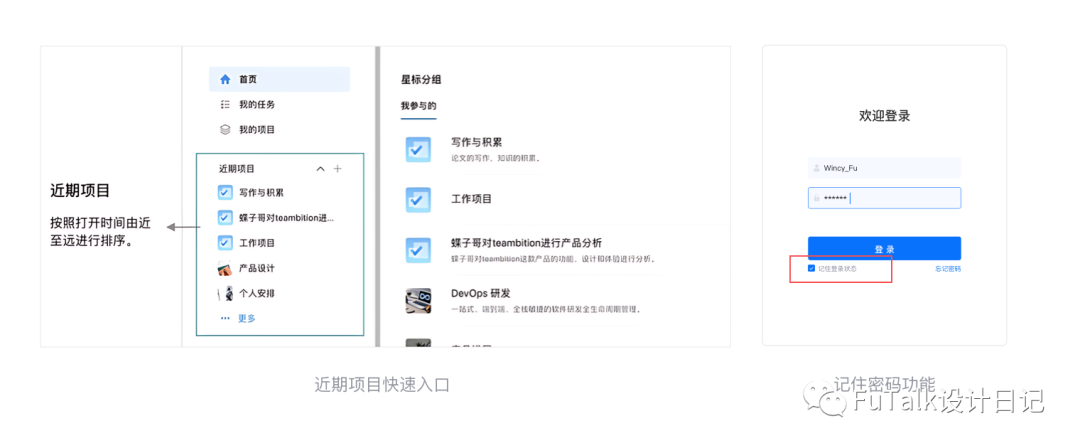
Task: Click into the username field showing Wincy_Fu
Action: pyautogui.click(x=884, y=167)
